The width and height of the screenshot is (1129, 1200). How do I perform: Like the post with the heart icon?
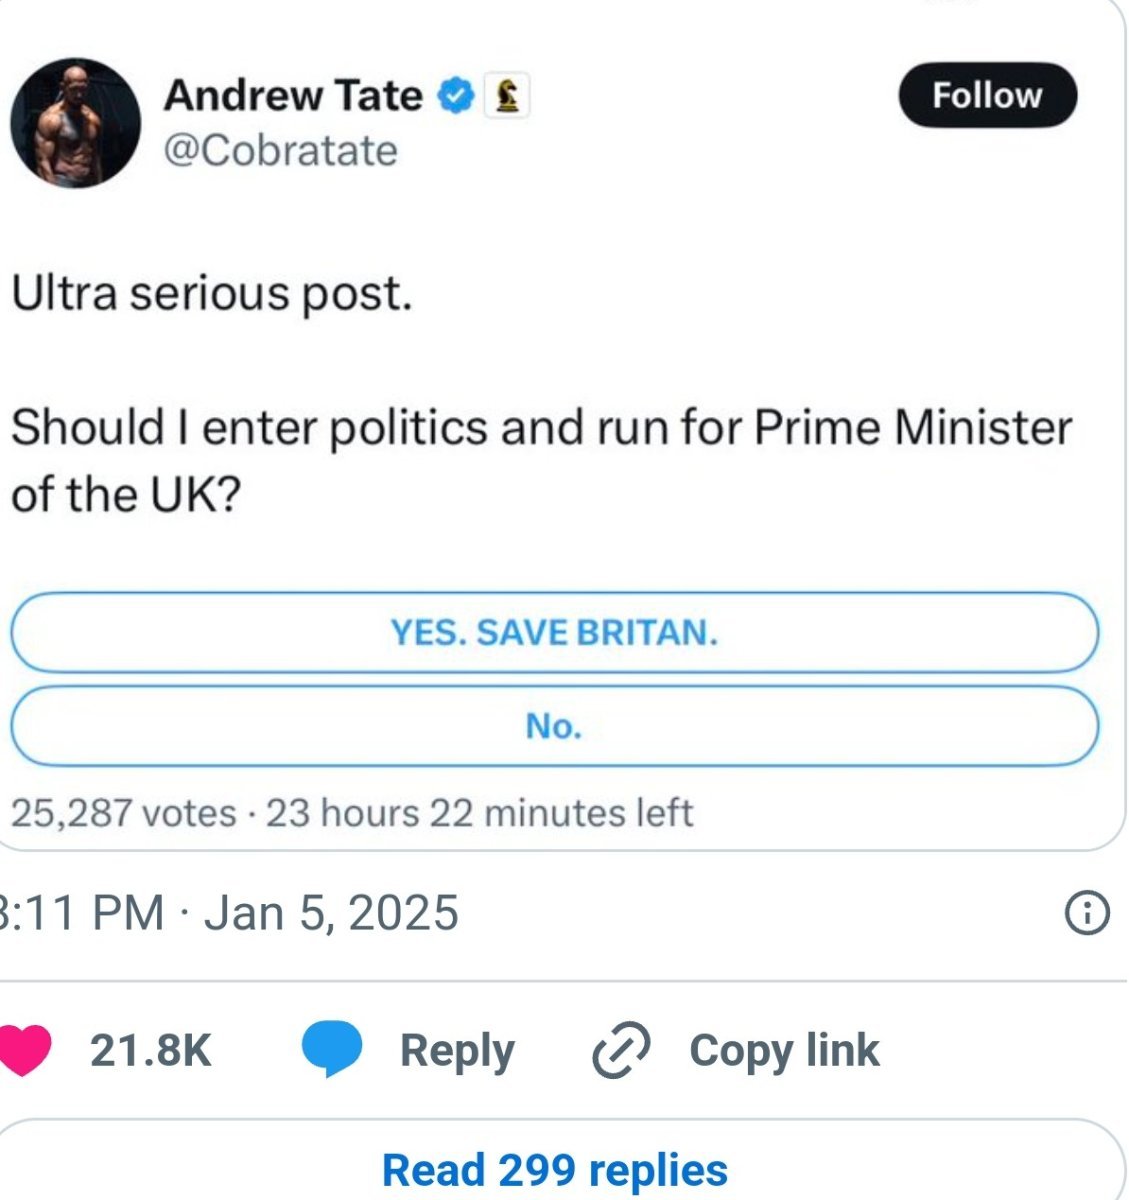24,1050
